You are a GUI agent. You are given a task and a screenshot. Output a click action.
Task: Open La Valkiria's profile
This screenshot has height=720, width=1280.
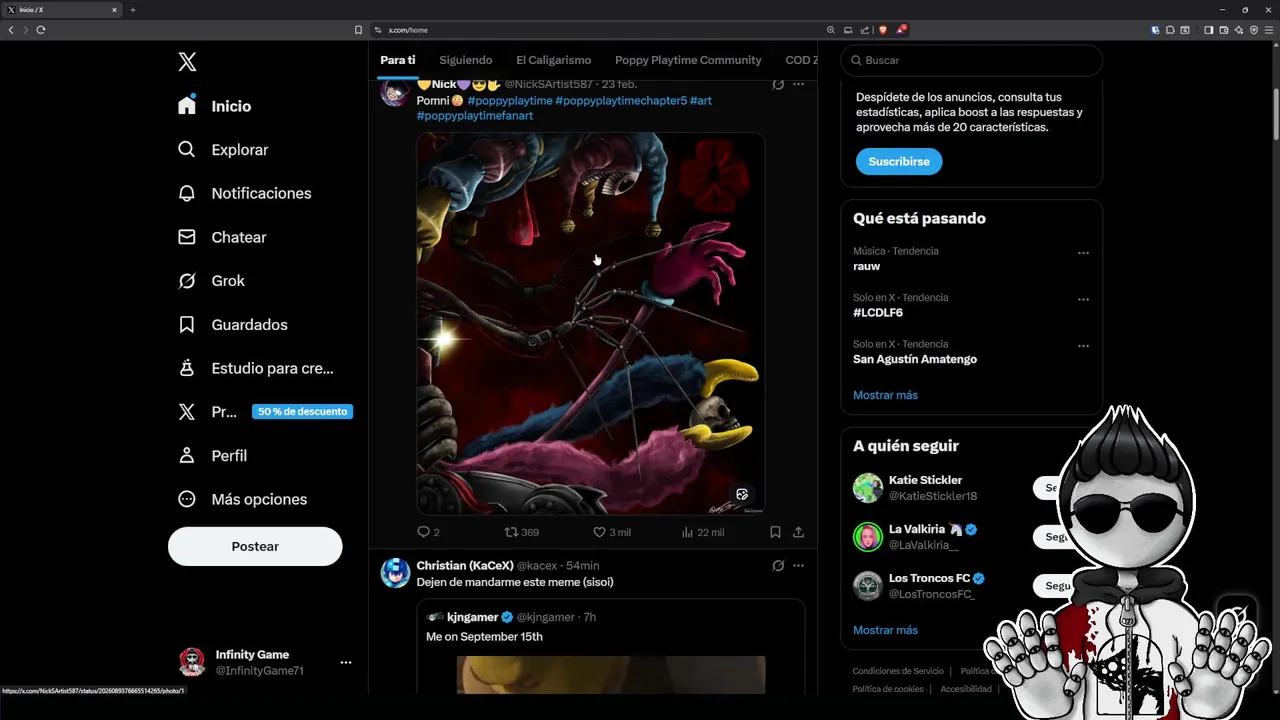pyautogui.click(x=917, y=529)
